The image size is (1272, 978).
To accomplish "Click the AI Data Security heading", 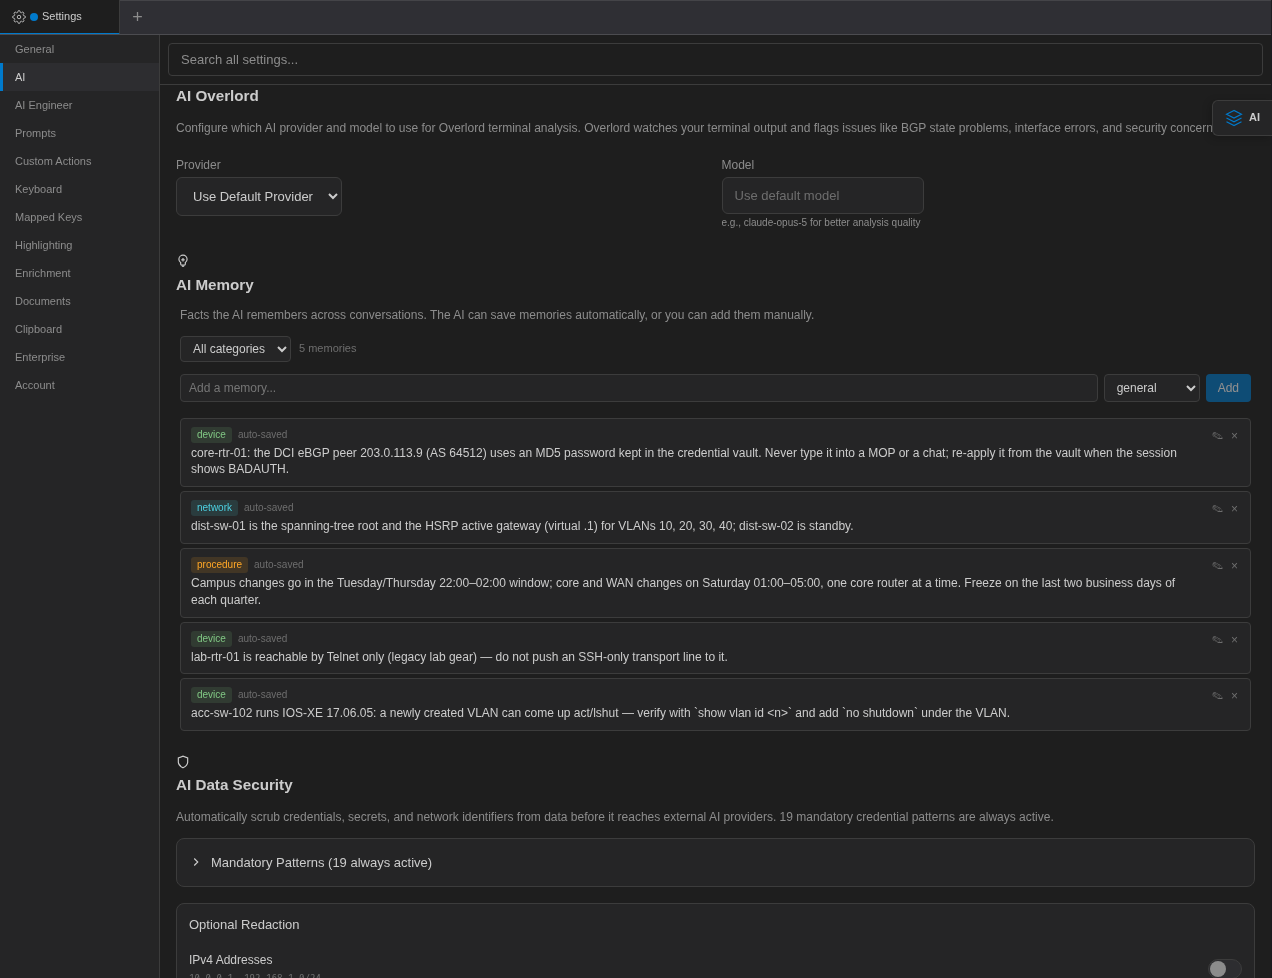I will click(x=234, y=785).
